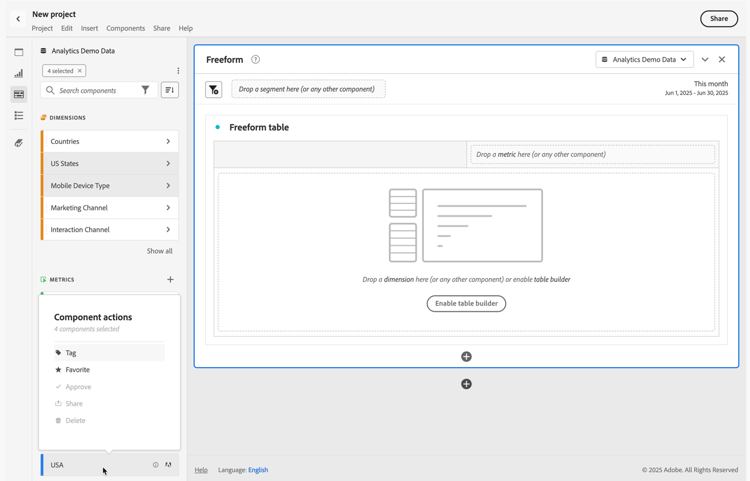The width and height of the screenshot is (750, 481).
Task: Click the green Metrics section icon
Action: 44,279
